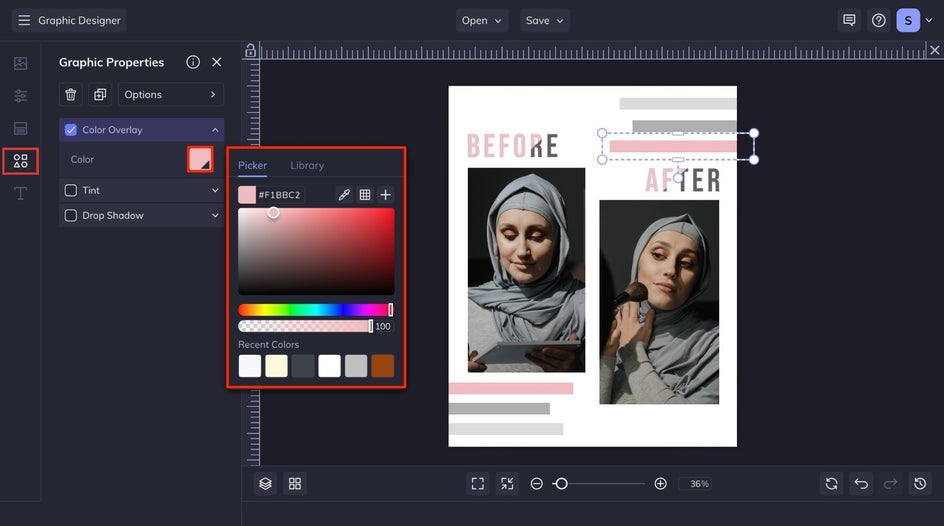The width and height of the screenshot is (944, 526).
Task: Pick the brown recent color swatch
Action: click(x=382, y=366)
